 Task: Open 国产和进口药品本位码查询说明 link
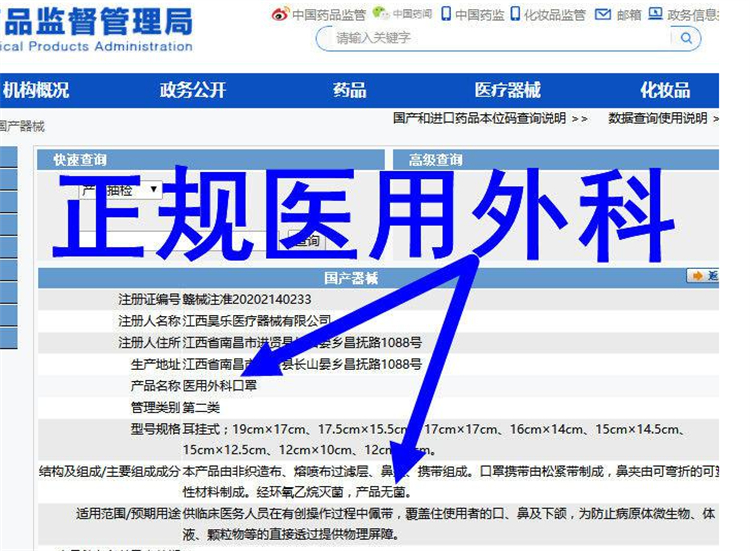(x=490, y=118)
